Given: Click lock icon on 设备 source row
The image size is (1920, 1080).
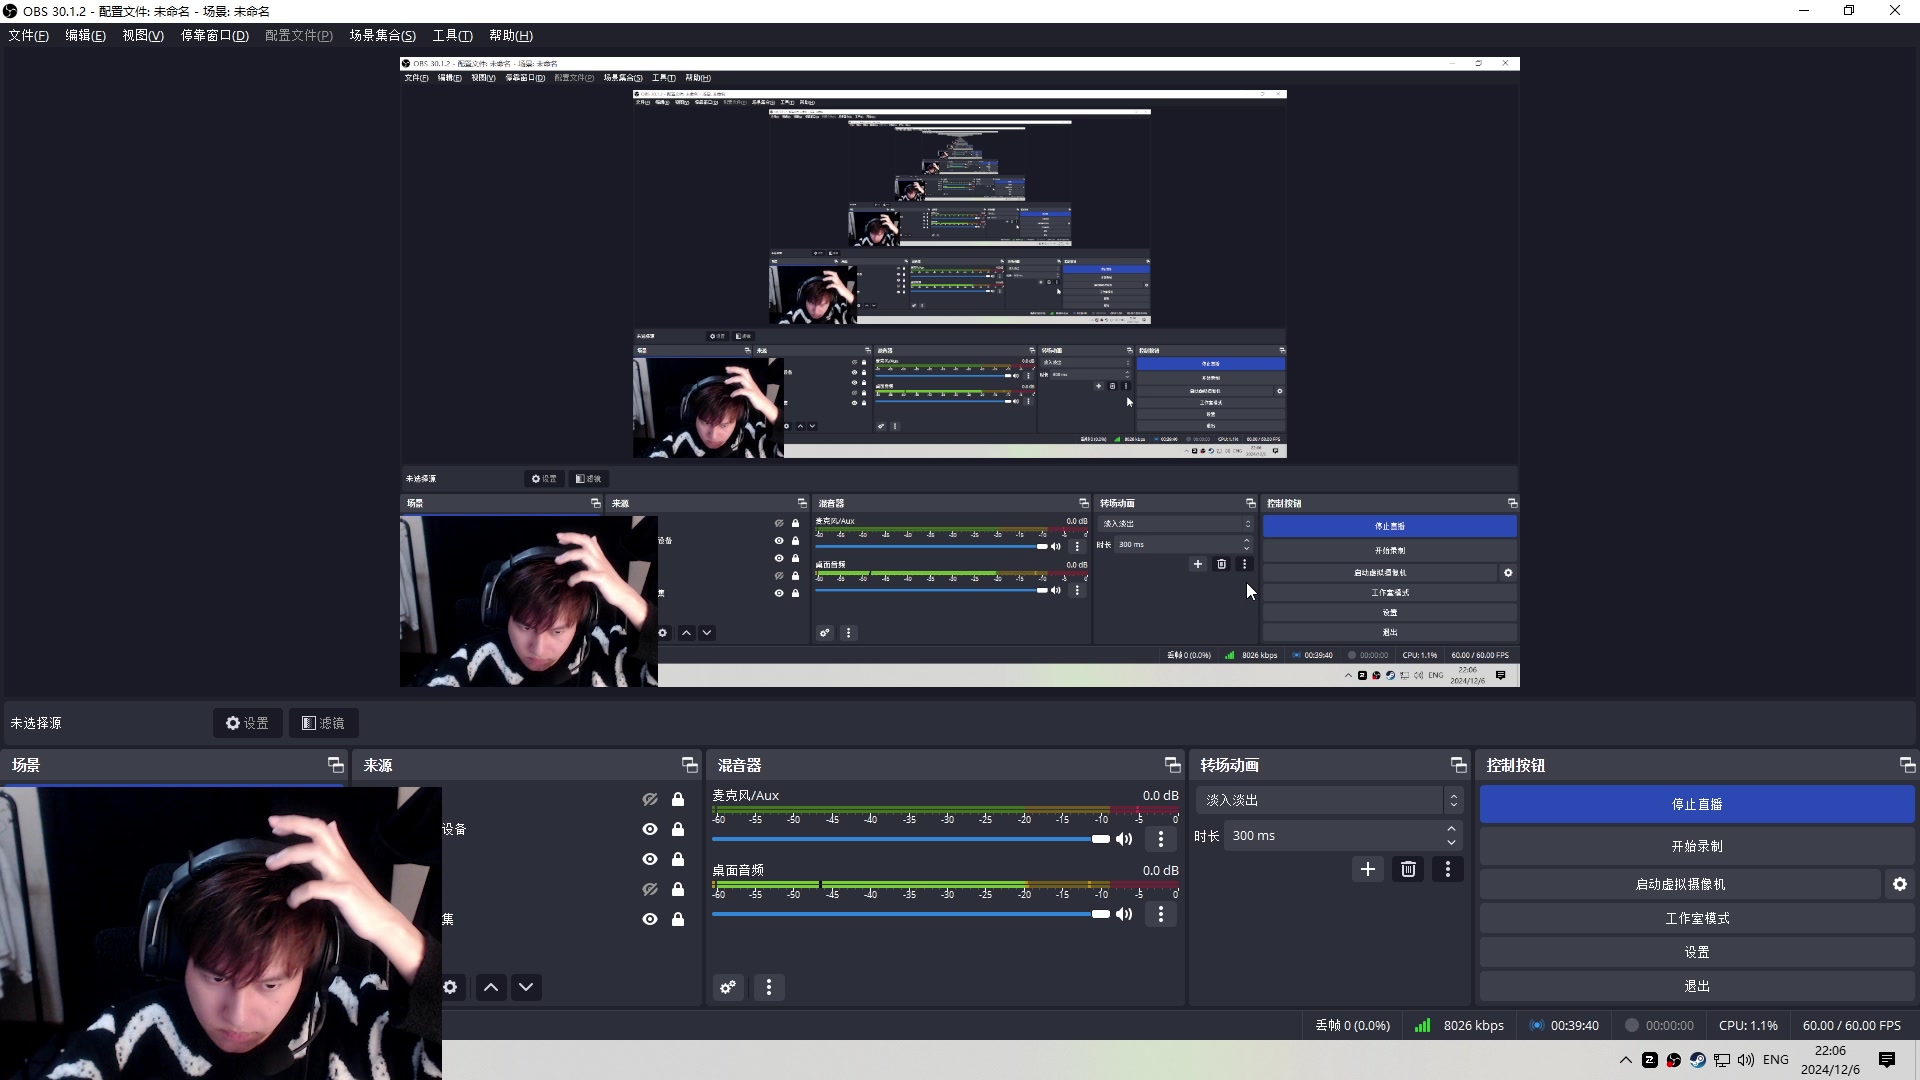Looking at the screenshot, I should pos(678,829).
